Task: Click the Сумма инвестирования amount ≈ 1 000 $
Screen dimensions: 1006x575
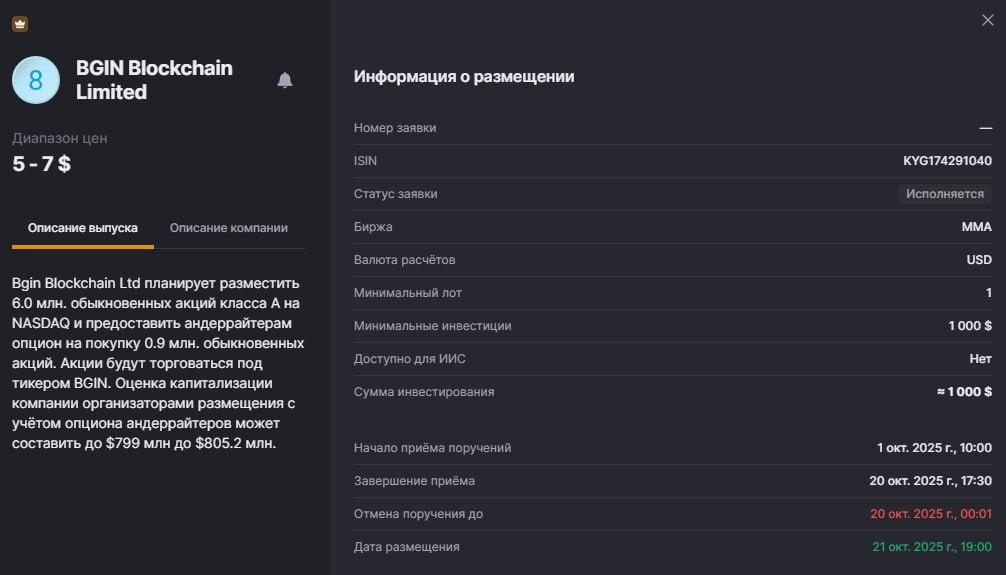Action: click(964, 392)
